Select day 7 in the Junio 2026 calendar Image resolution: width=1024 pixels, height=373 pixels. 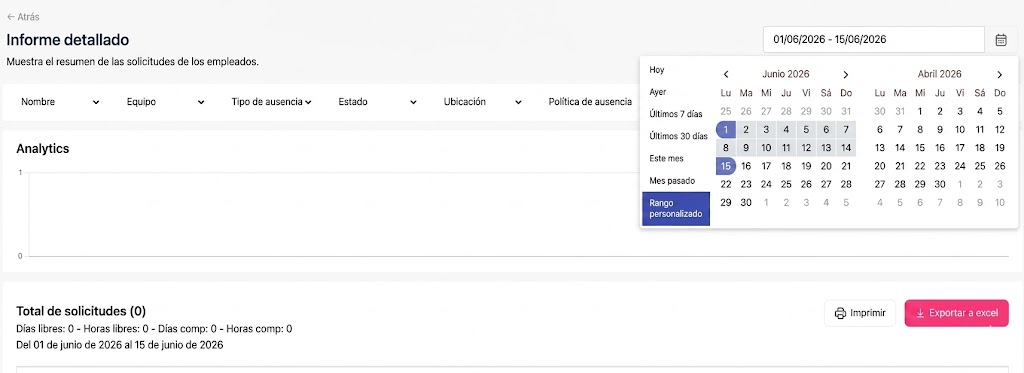[x=846, y=129]
